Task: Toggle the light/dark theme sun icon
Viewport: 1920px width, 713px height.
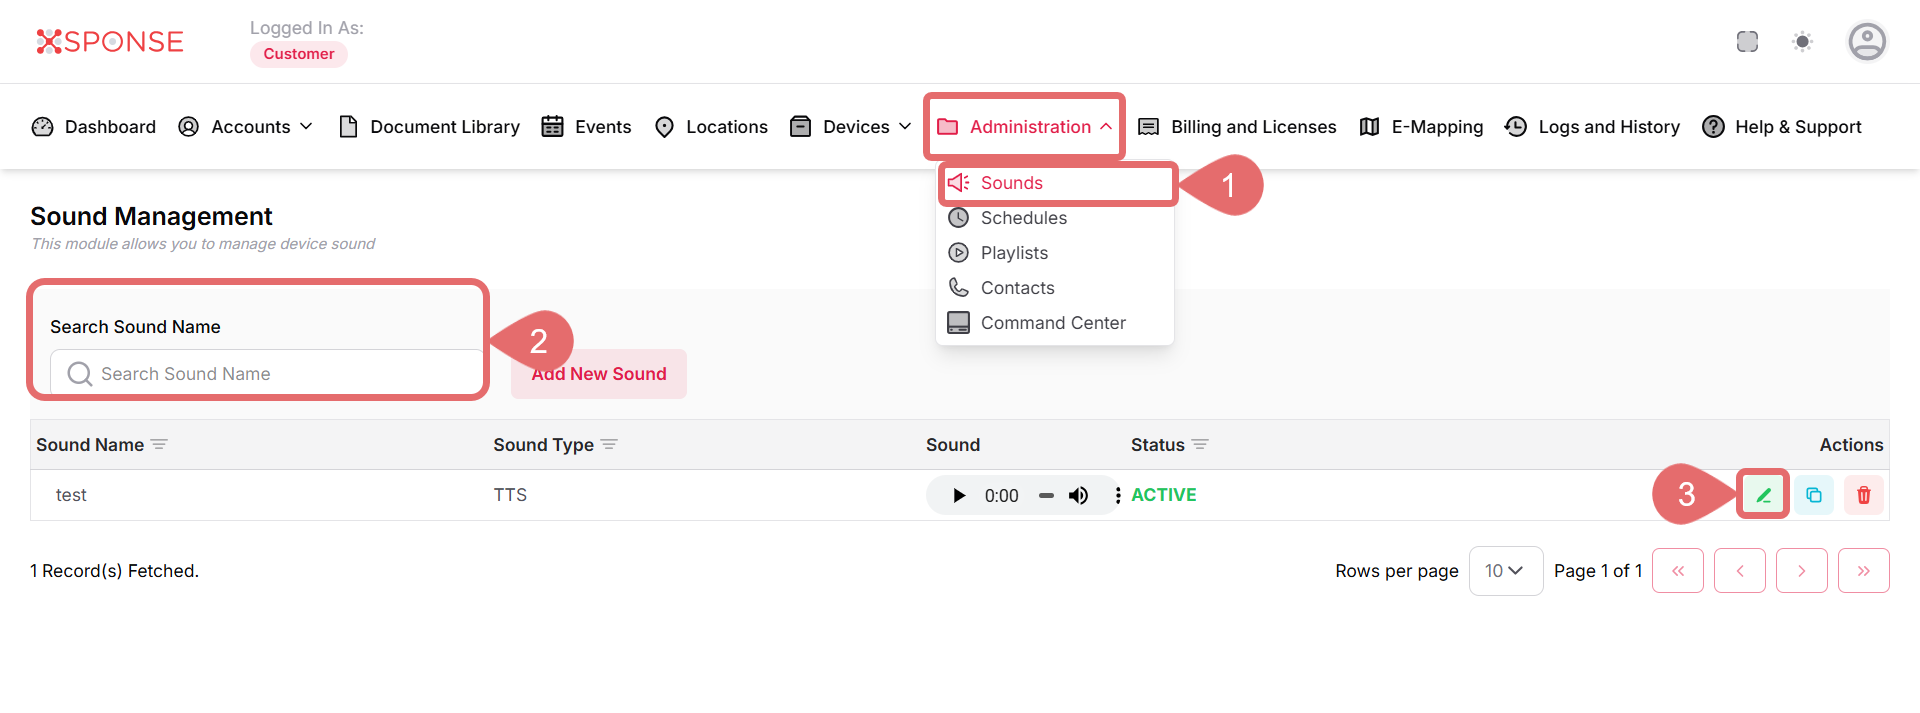Action: pyautogui.click(x=1802, y=41)
